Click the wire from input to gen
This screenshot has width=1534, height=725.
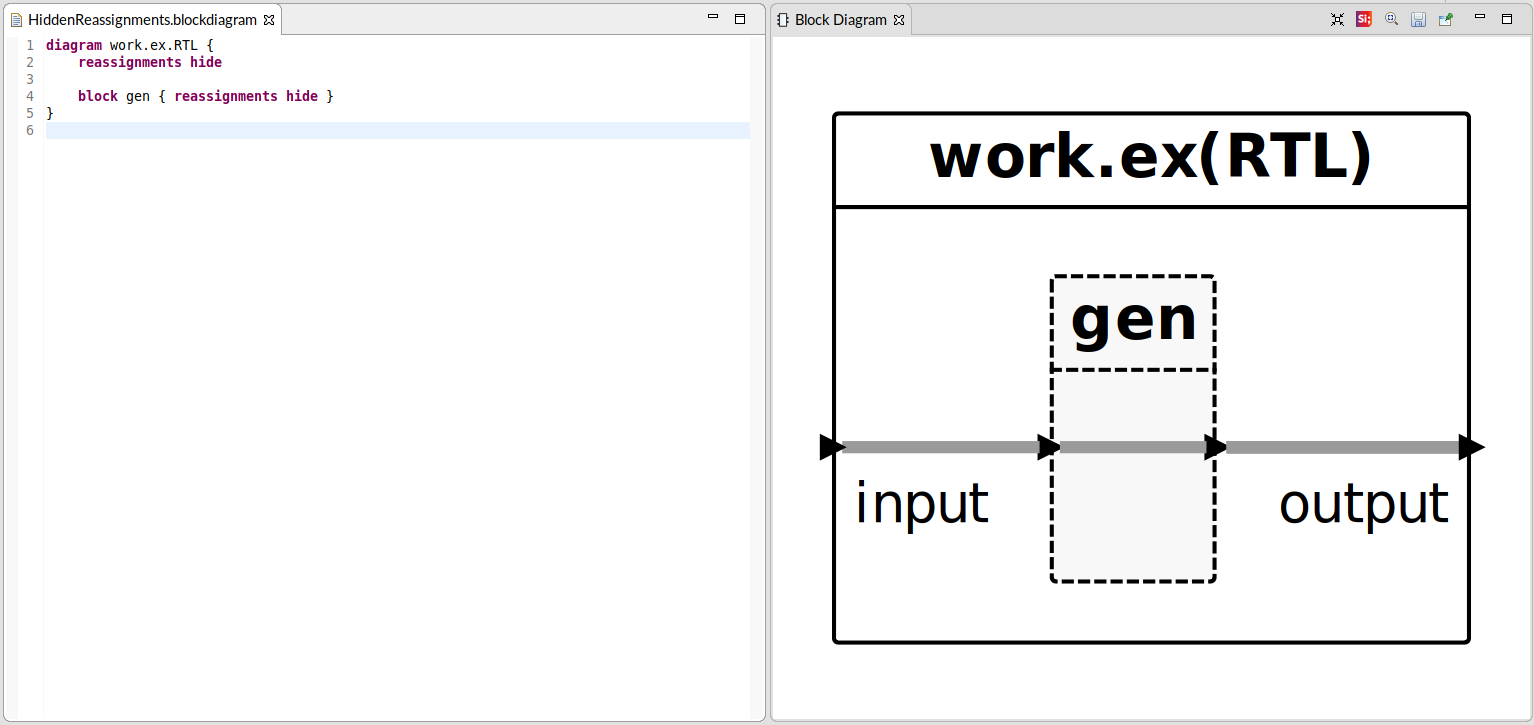[941, 447]
